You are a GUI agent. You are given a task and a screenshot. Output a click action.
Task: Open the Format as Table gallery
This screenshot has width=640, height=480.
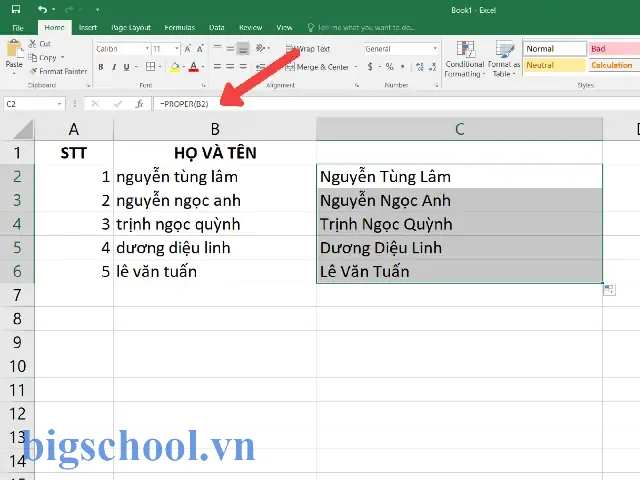click(x=504, y=59)
